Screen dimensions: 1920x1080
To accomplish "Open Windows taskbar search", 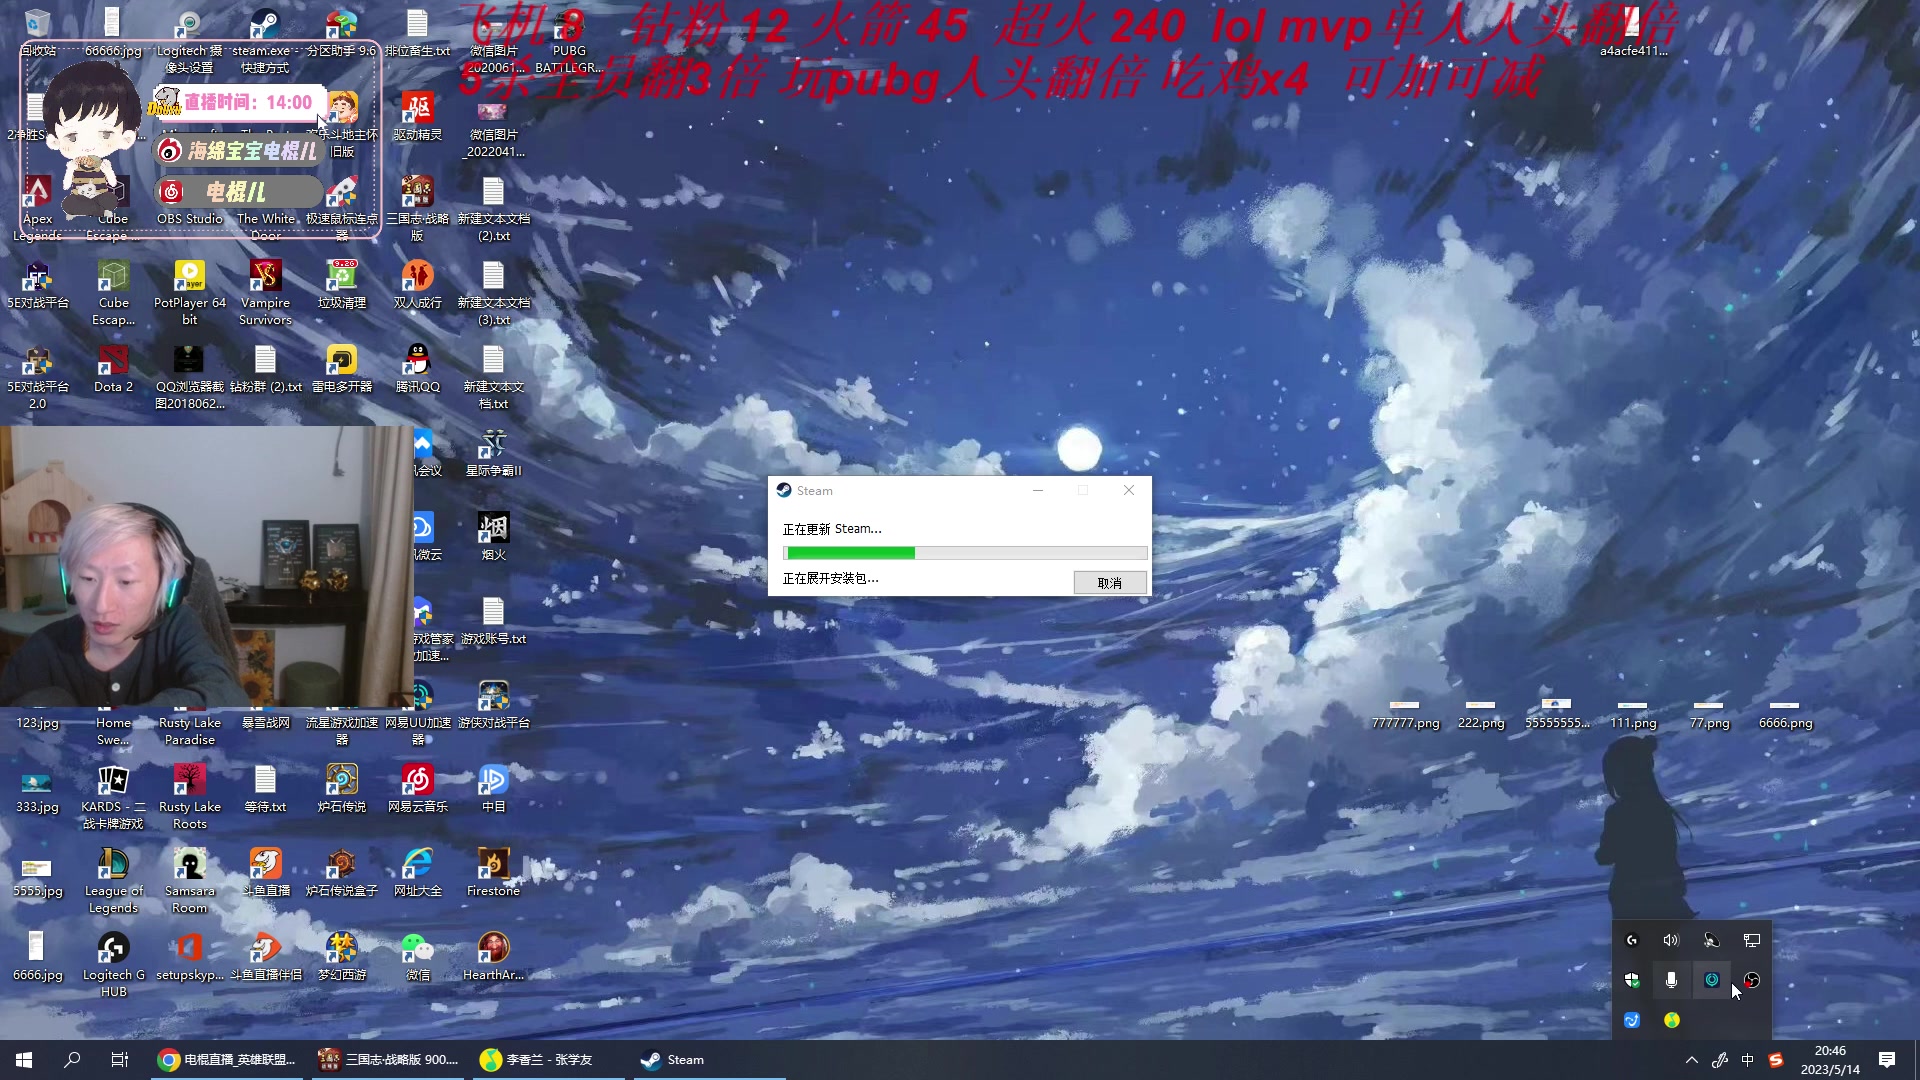I will tap(72, 1060).
